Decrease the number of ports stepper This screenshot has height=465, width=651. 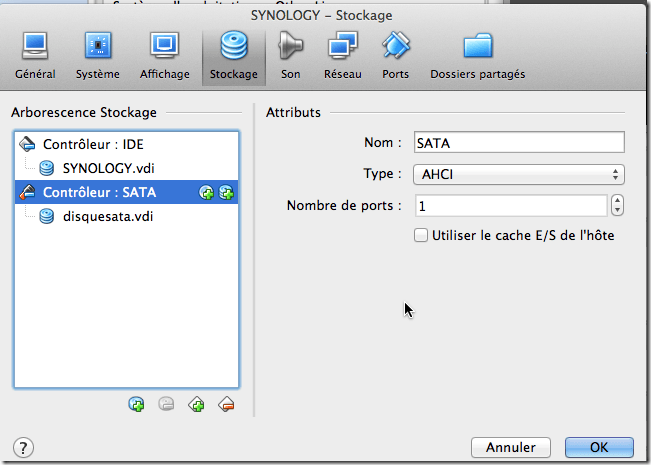pos(617,210)
